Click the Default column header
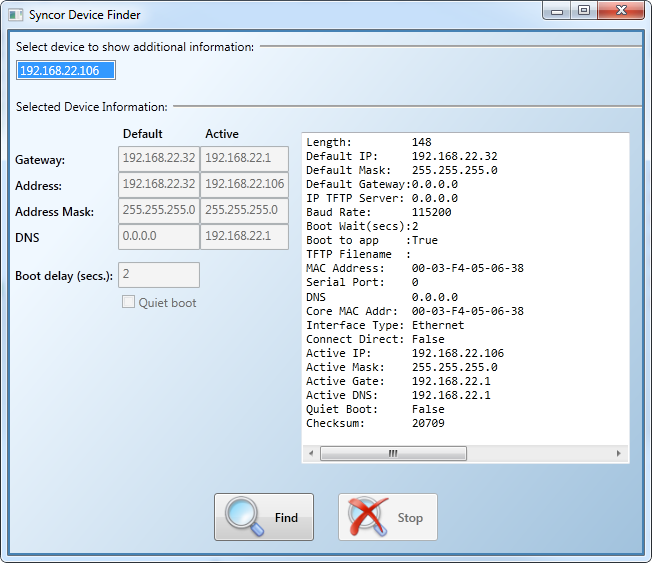The height and width of the screenshot is (563, 652). pos(143,134)
